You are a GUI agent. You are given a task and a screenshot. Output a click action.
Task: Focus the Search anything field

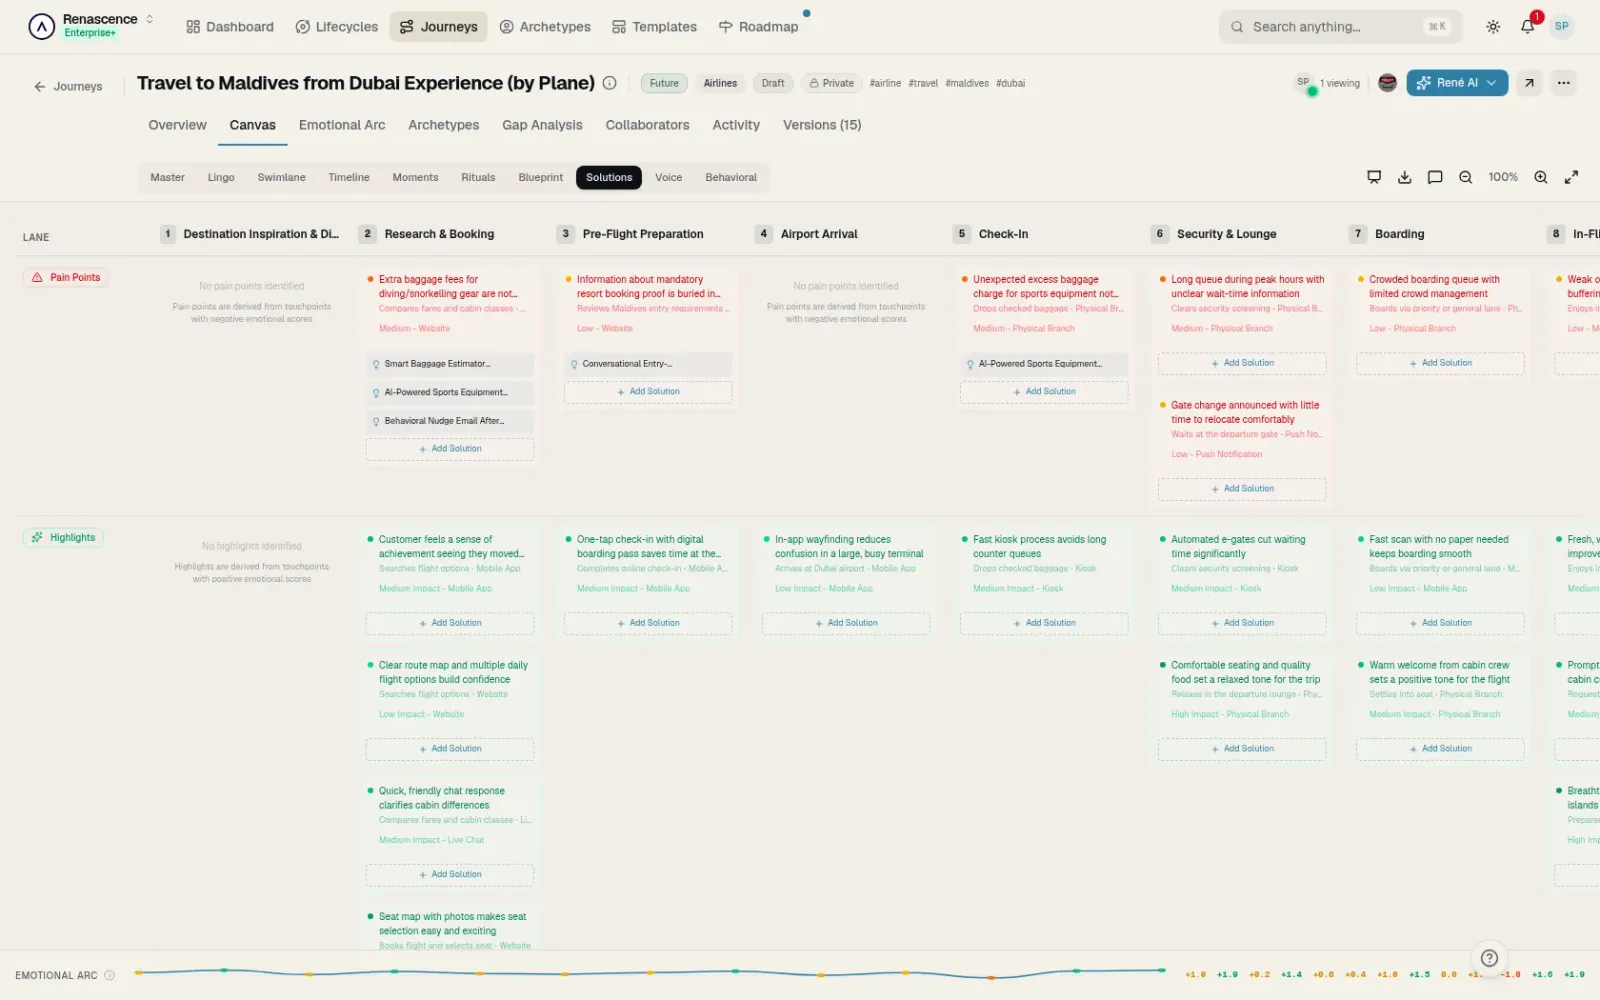(x=1340, y=27)
